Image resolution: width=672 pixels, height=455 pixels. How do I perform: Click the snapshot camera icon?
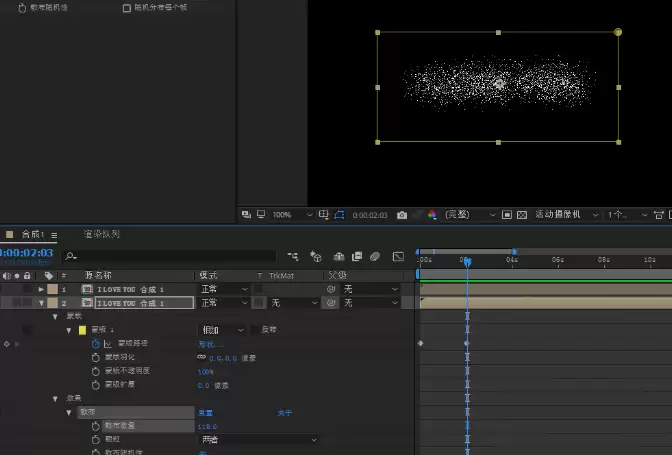coord(402,215)
